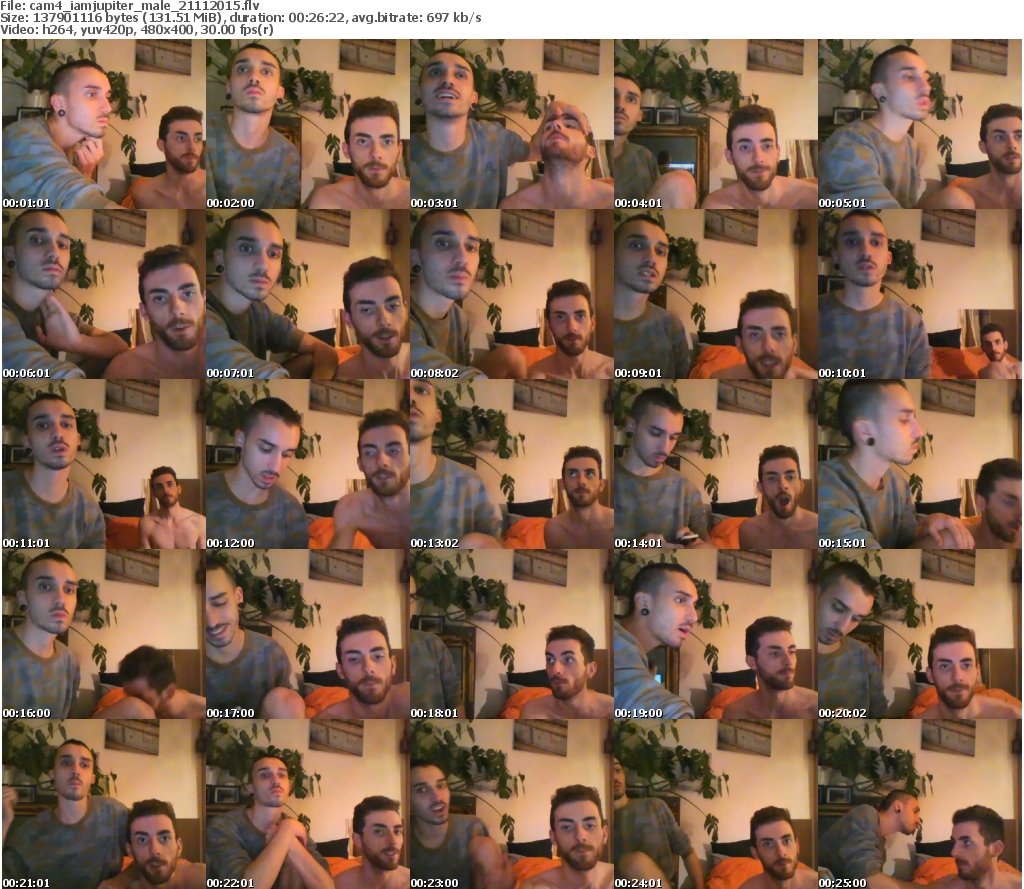This screenshot has height=889, width=1024.
Task: Select the thumbnail at 00:06:01
Action: click(x=103, y=294)
